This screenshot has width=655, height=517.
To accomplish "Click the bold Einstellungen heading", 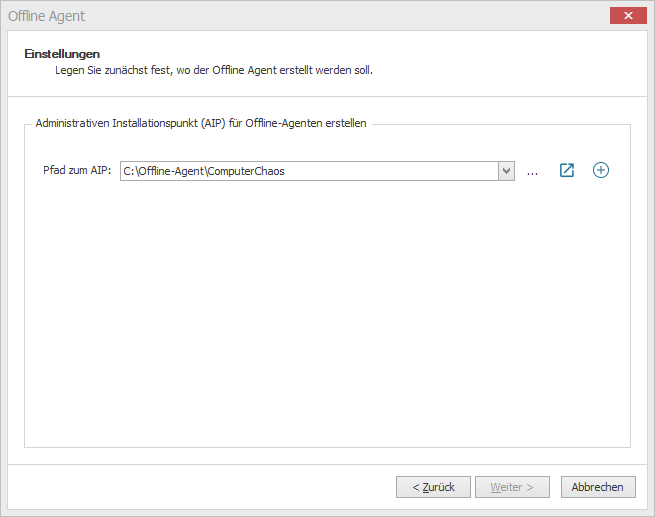I will click(62, 54).
